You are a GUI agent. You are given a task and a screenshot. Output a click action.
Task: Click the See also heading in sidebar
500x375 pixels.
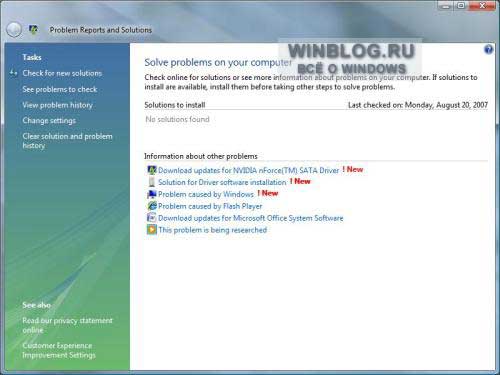[x=36, y=305]
